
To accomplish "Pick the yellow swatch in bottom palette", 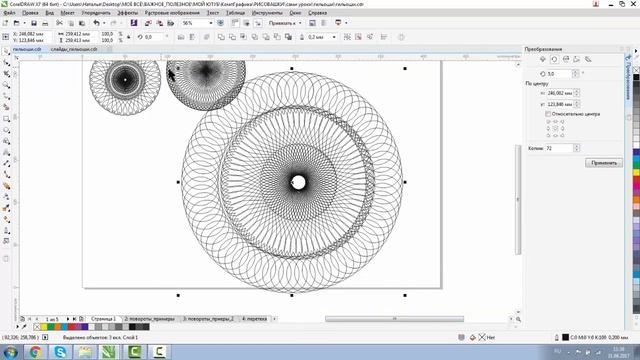I will coord(44,327).
